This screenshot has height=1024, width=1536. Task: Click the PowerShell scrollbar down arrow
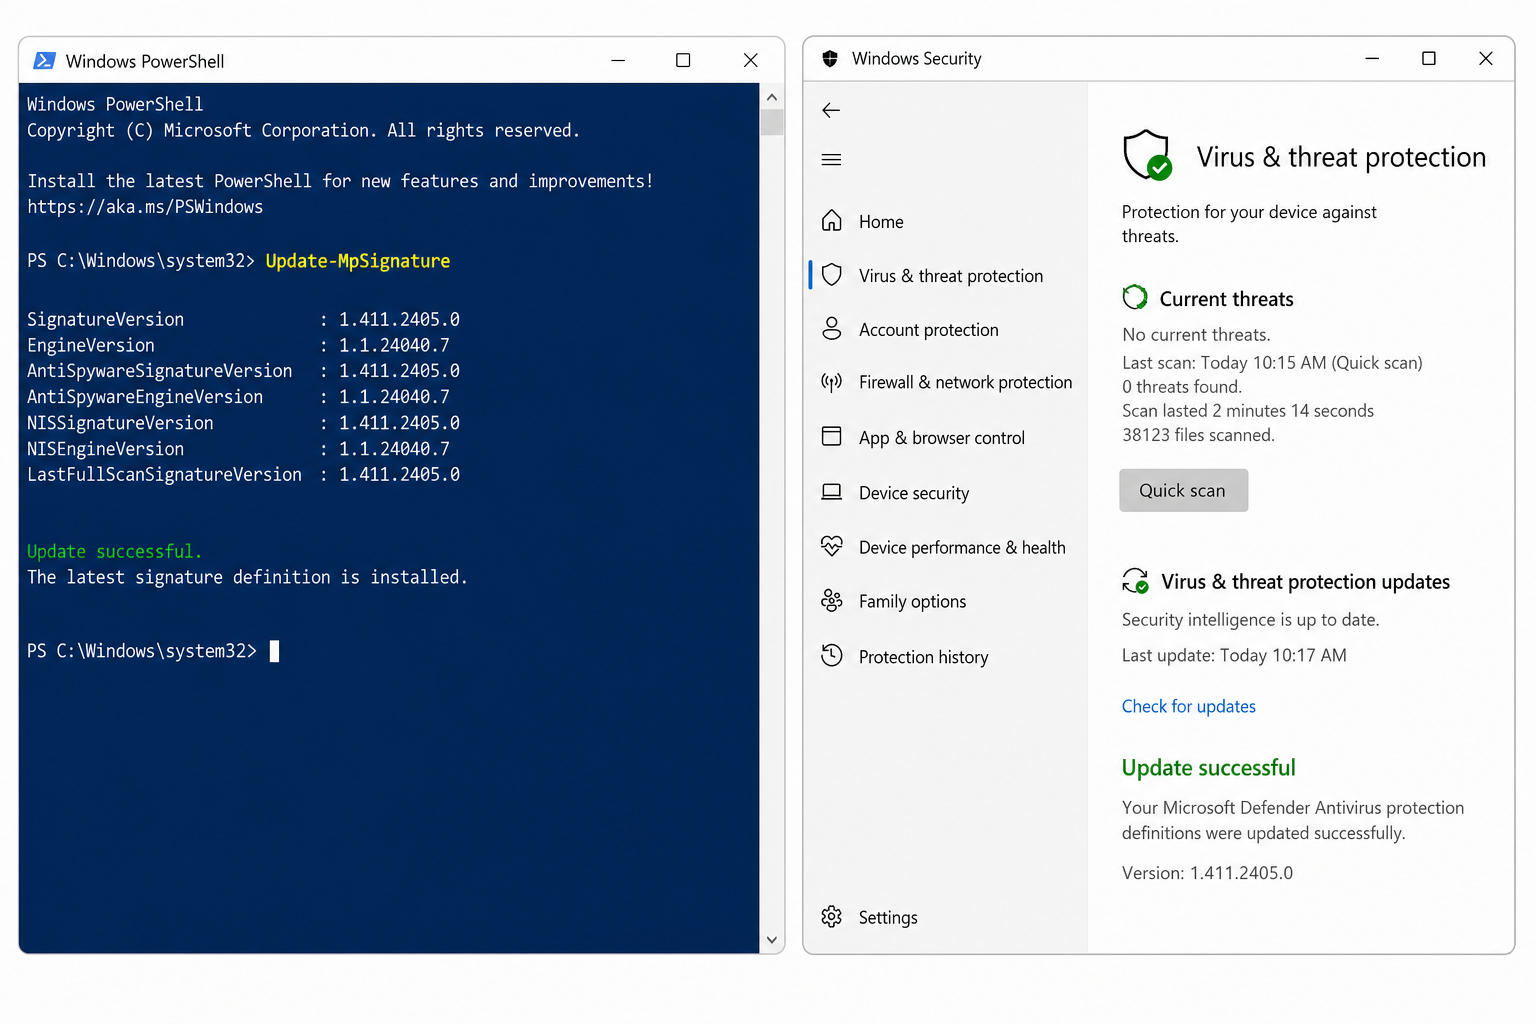tap(771, 939)
